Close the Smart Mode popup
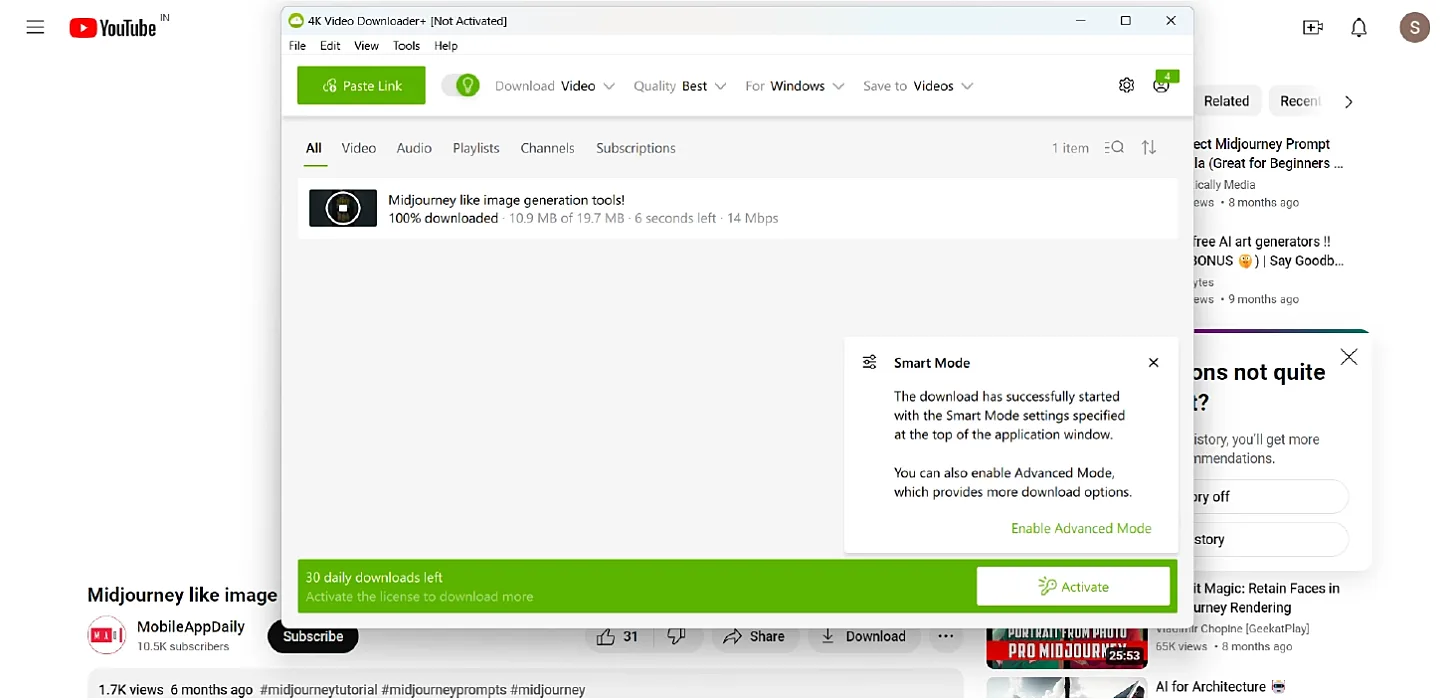 (x=1153, y=363)
